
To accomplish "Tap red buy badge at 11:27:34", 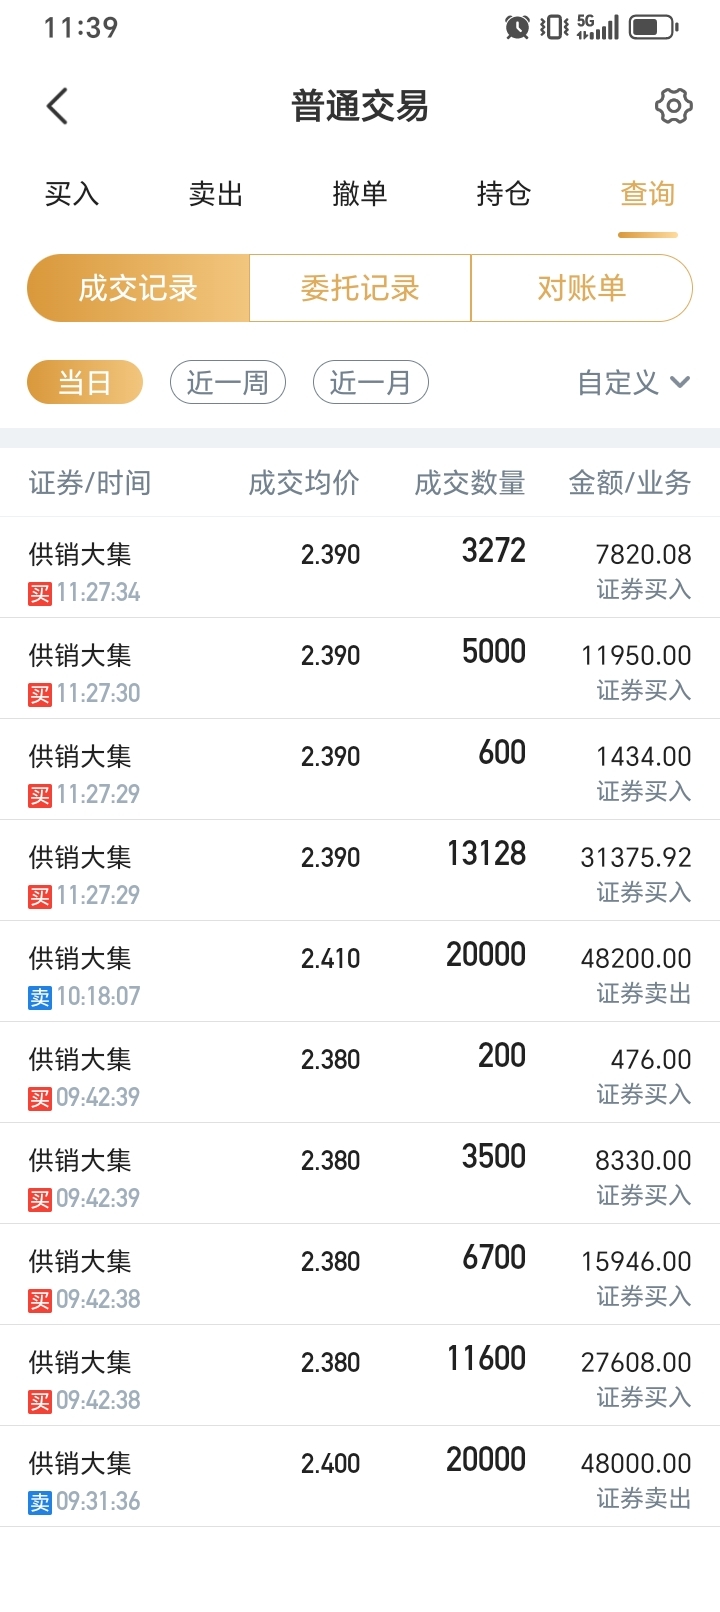I will (x=40, y=594).
